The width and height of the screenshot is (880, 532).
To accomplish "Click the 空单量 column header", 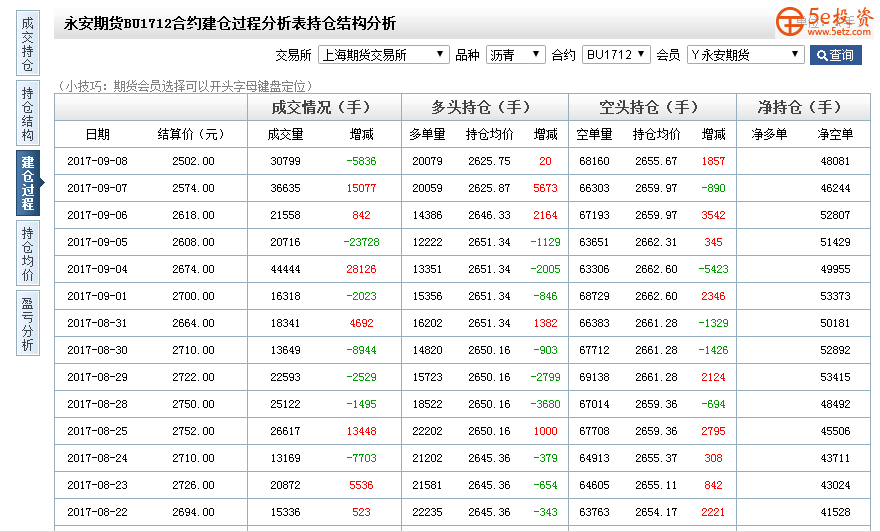I will [594, 135].
